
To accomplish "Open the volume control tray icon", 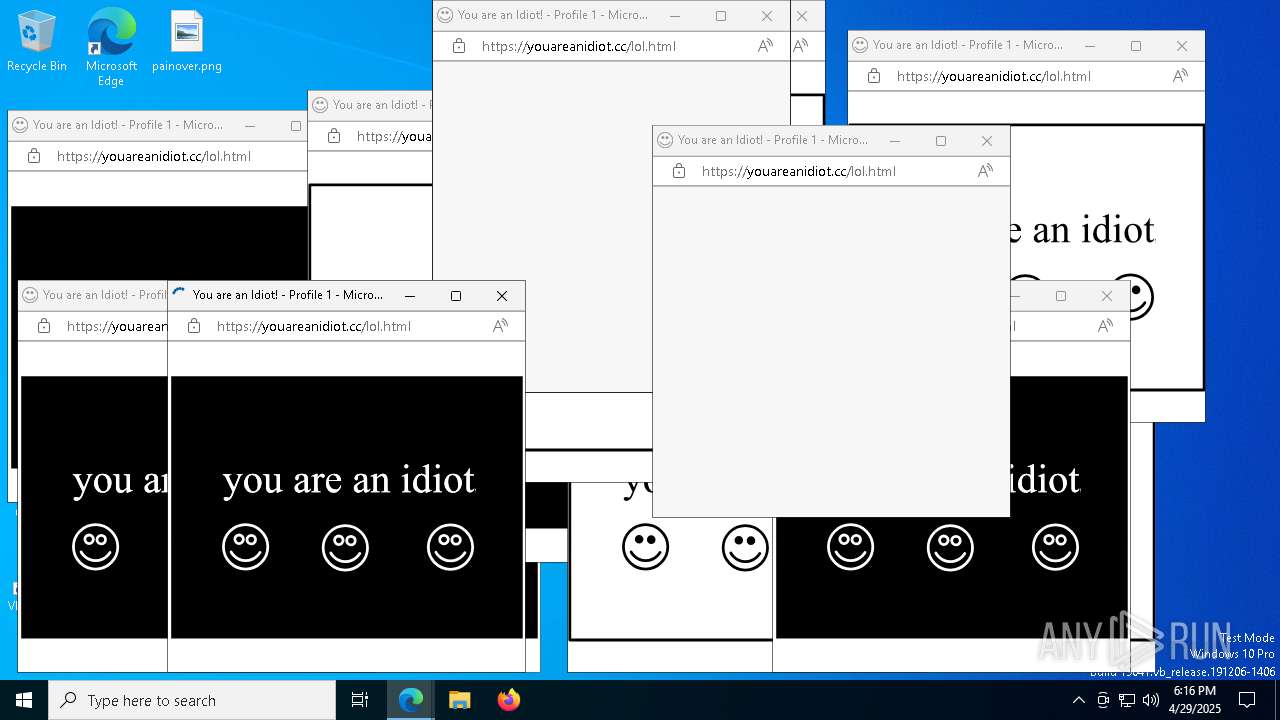I will click(1150, 700).
